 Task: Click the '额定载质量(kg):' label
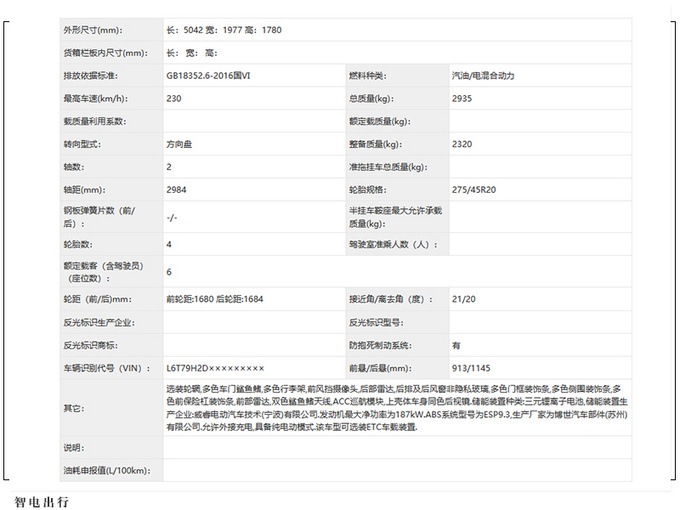tap(379, 121)
